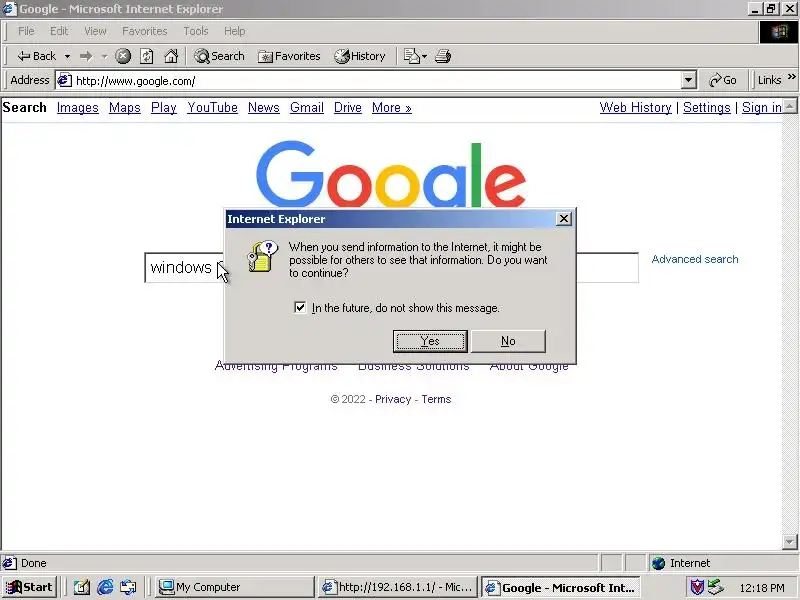Open the Privacy link
The height and width of the screenshot is (600, 800).
point(393,399)
